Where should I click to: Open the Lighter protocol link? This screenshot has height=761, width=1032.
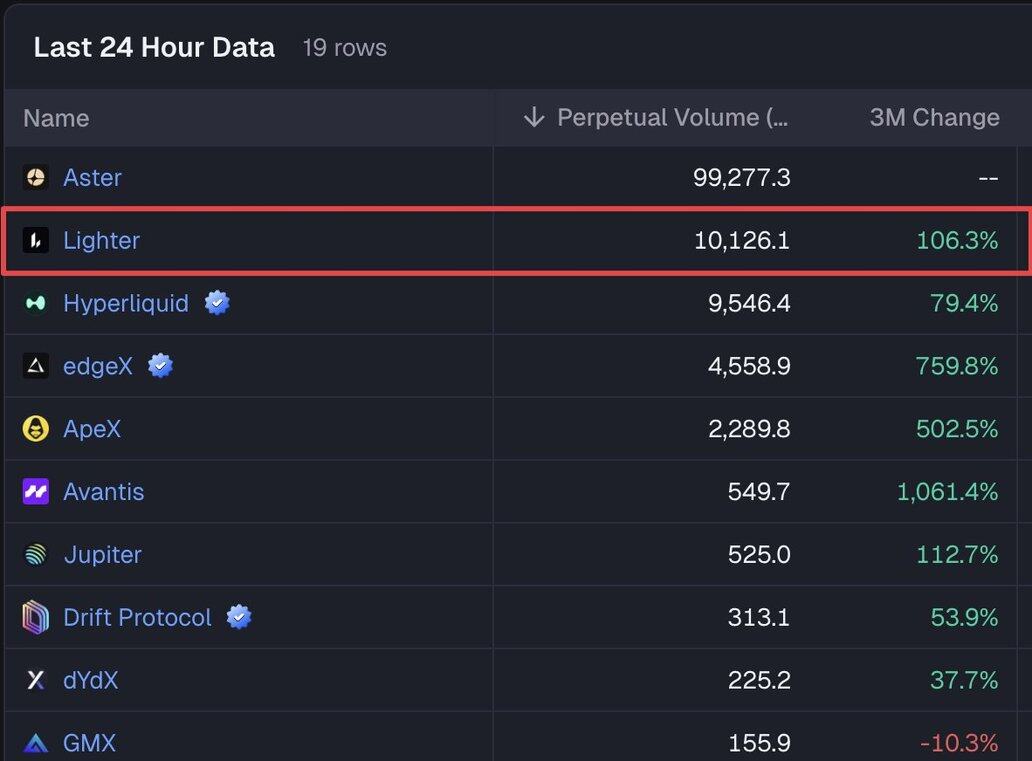point(101,241)
